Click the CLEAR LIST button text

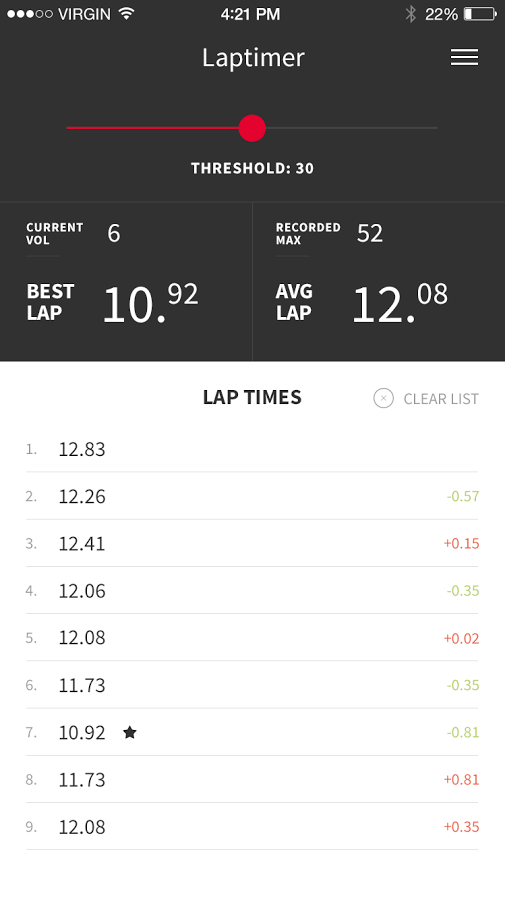click(441, 399)
